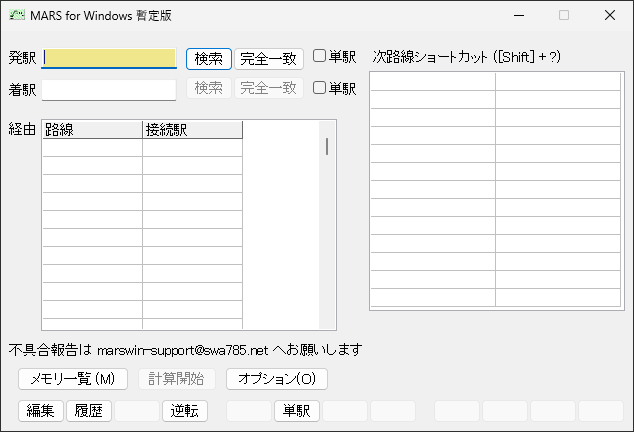Open the メモリ一覧 (M) memory list
Viewport: 634px width, 432px height.
tap(73, 379)
